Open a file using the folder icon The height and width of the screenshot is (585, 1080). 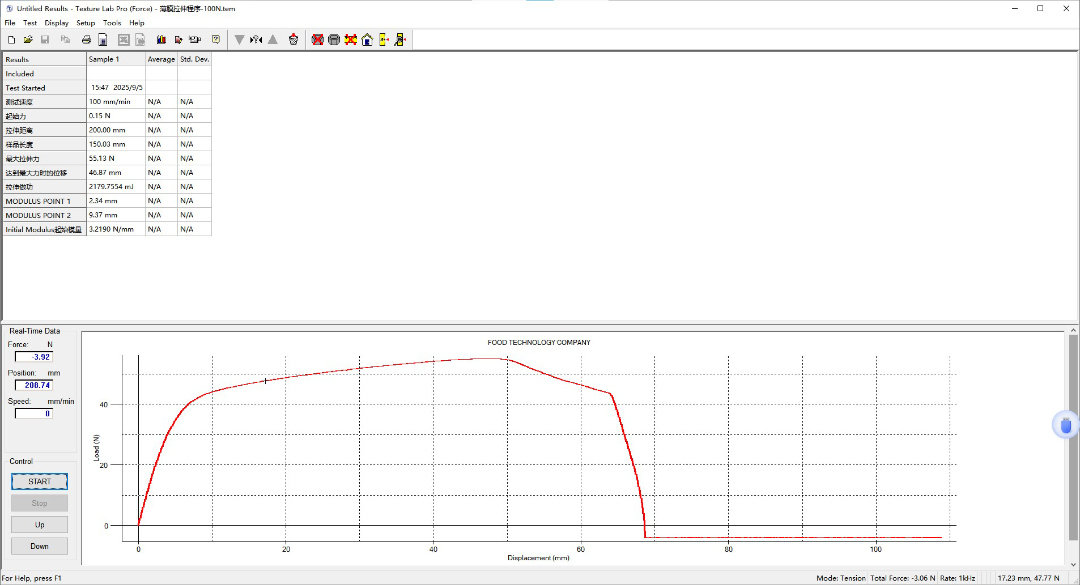[x=28, y=40]
